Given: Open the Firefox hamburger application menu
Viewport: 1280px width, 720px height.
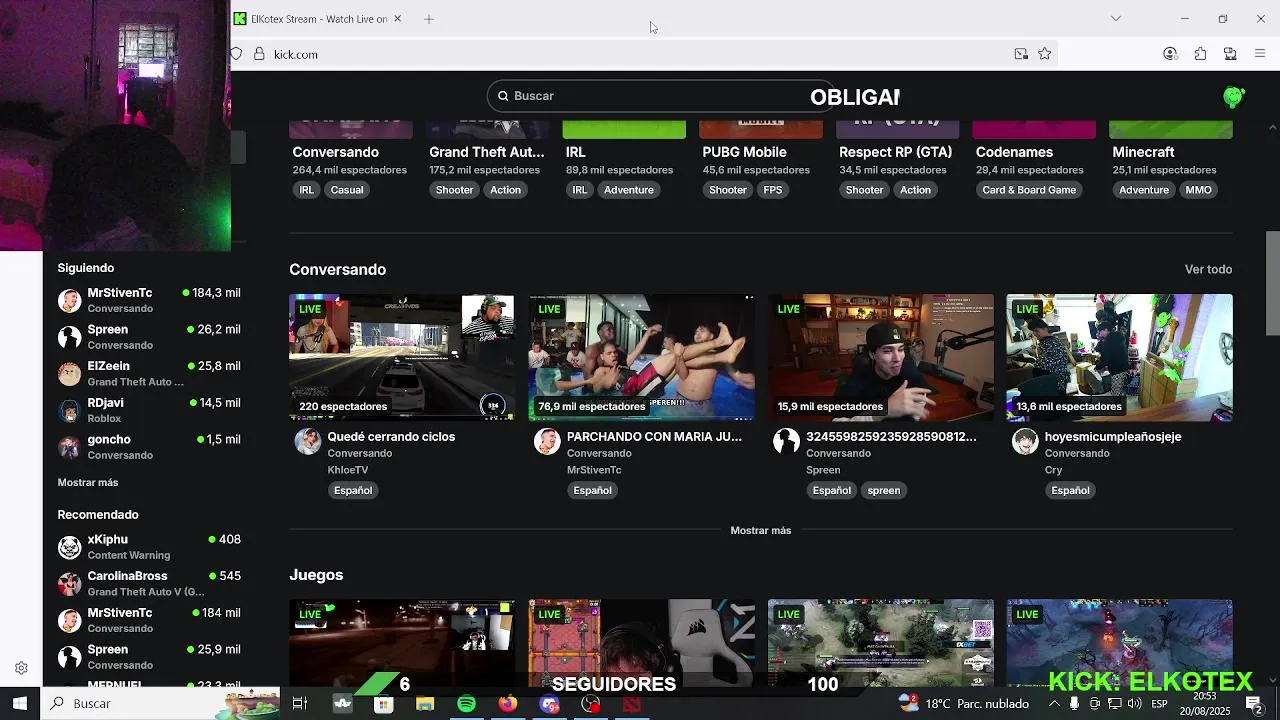Looking at the screenshot, I should tap(1260, 54).
